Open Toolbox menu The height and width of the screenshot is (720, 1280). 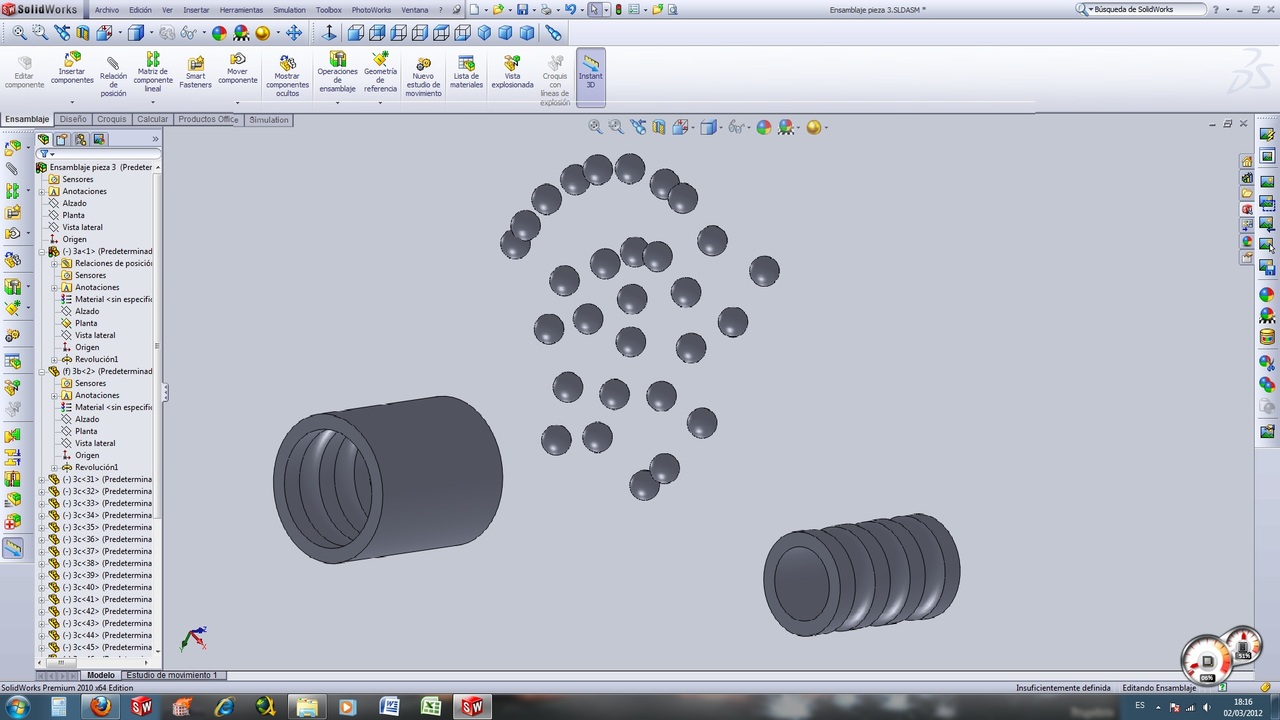328,10
